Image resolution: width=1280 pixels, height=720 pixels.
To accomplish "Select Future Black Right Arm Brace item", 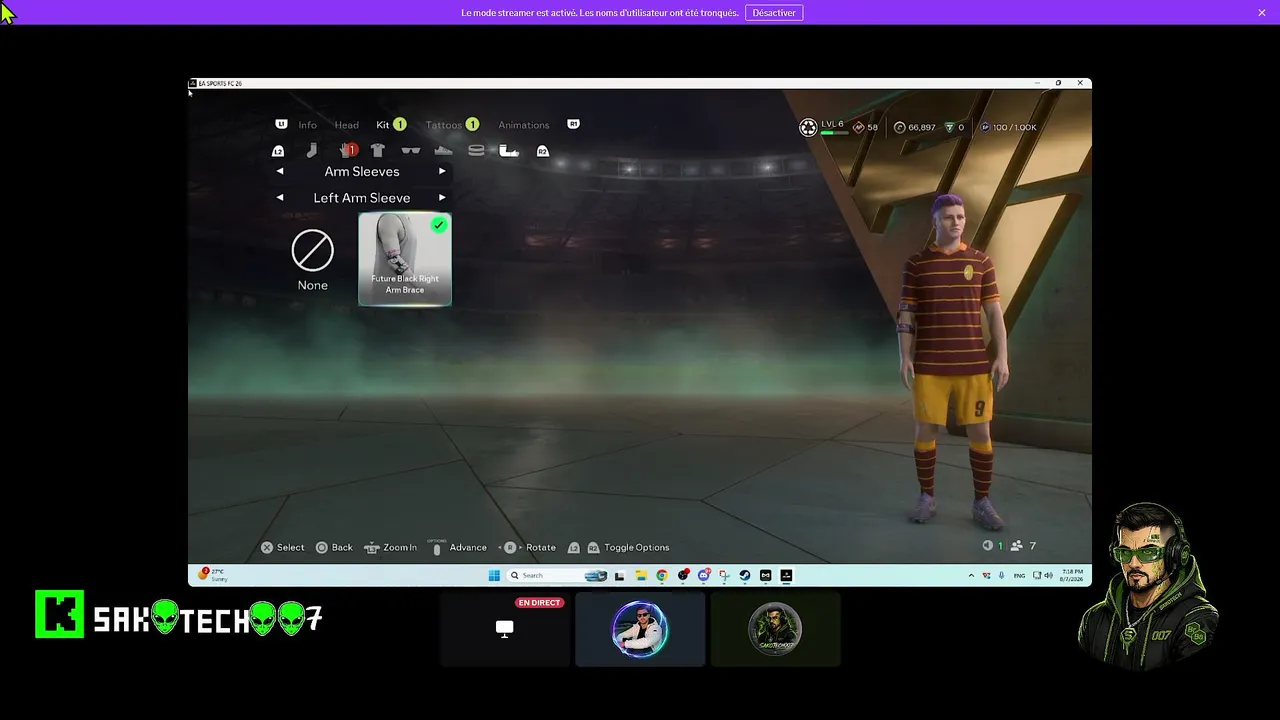I will (x=405, y=259).
